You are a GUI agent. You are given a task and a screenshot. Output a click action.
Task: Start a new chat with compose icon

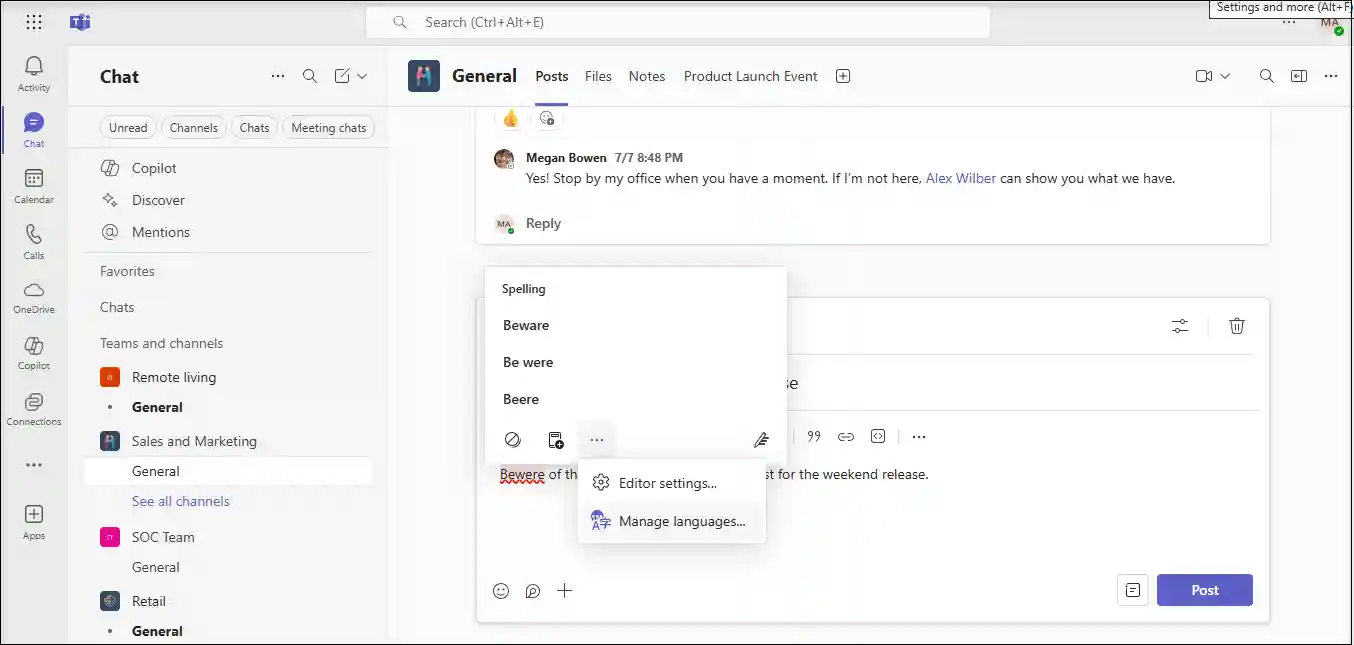pos(342,76)
